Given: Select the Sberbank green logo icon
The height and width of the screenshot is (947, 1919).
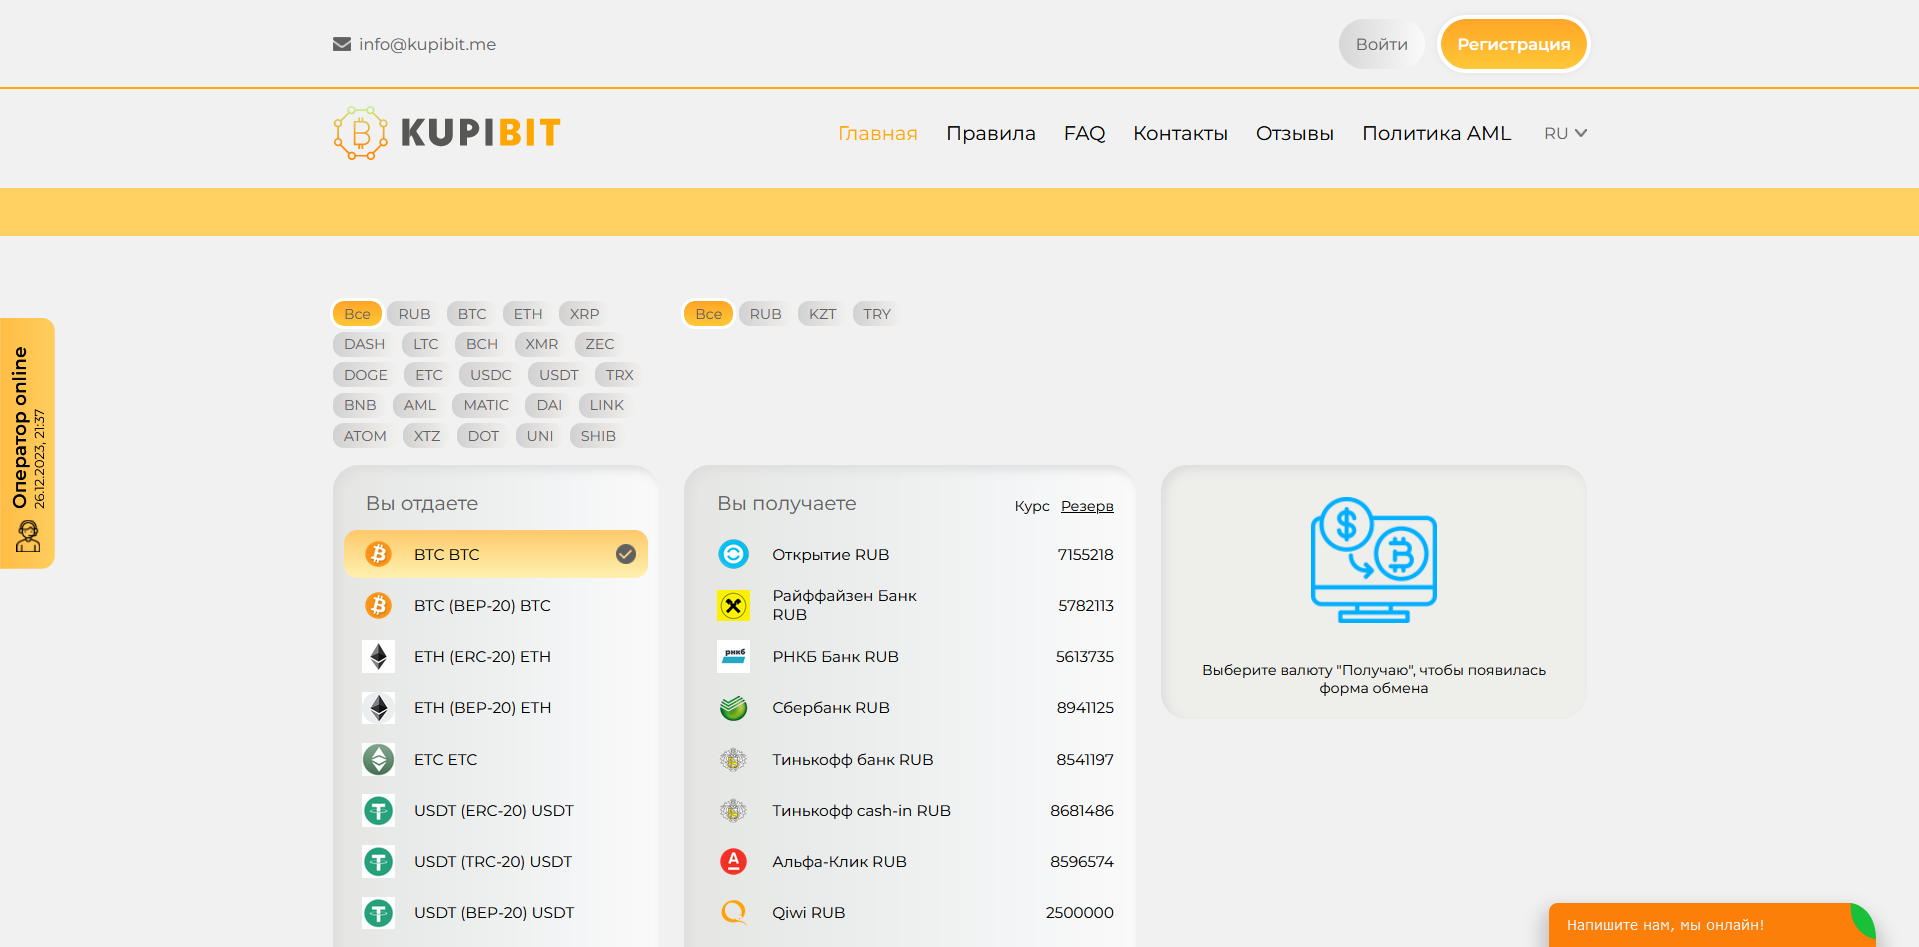Looking at the screenshot, I should click(x=734, y=708).
